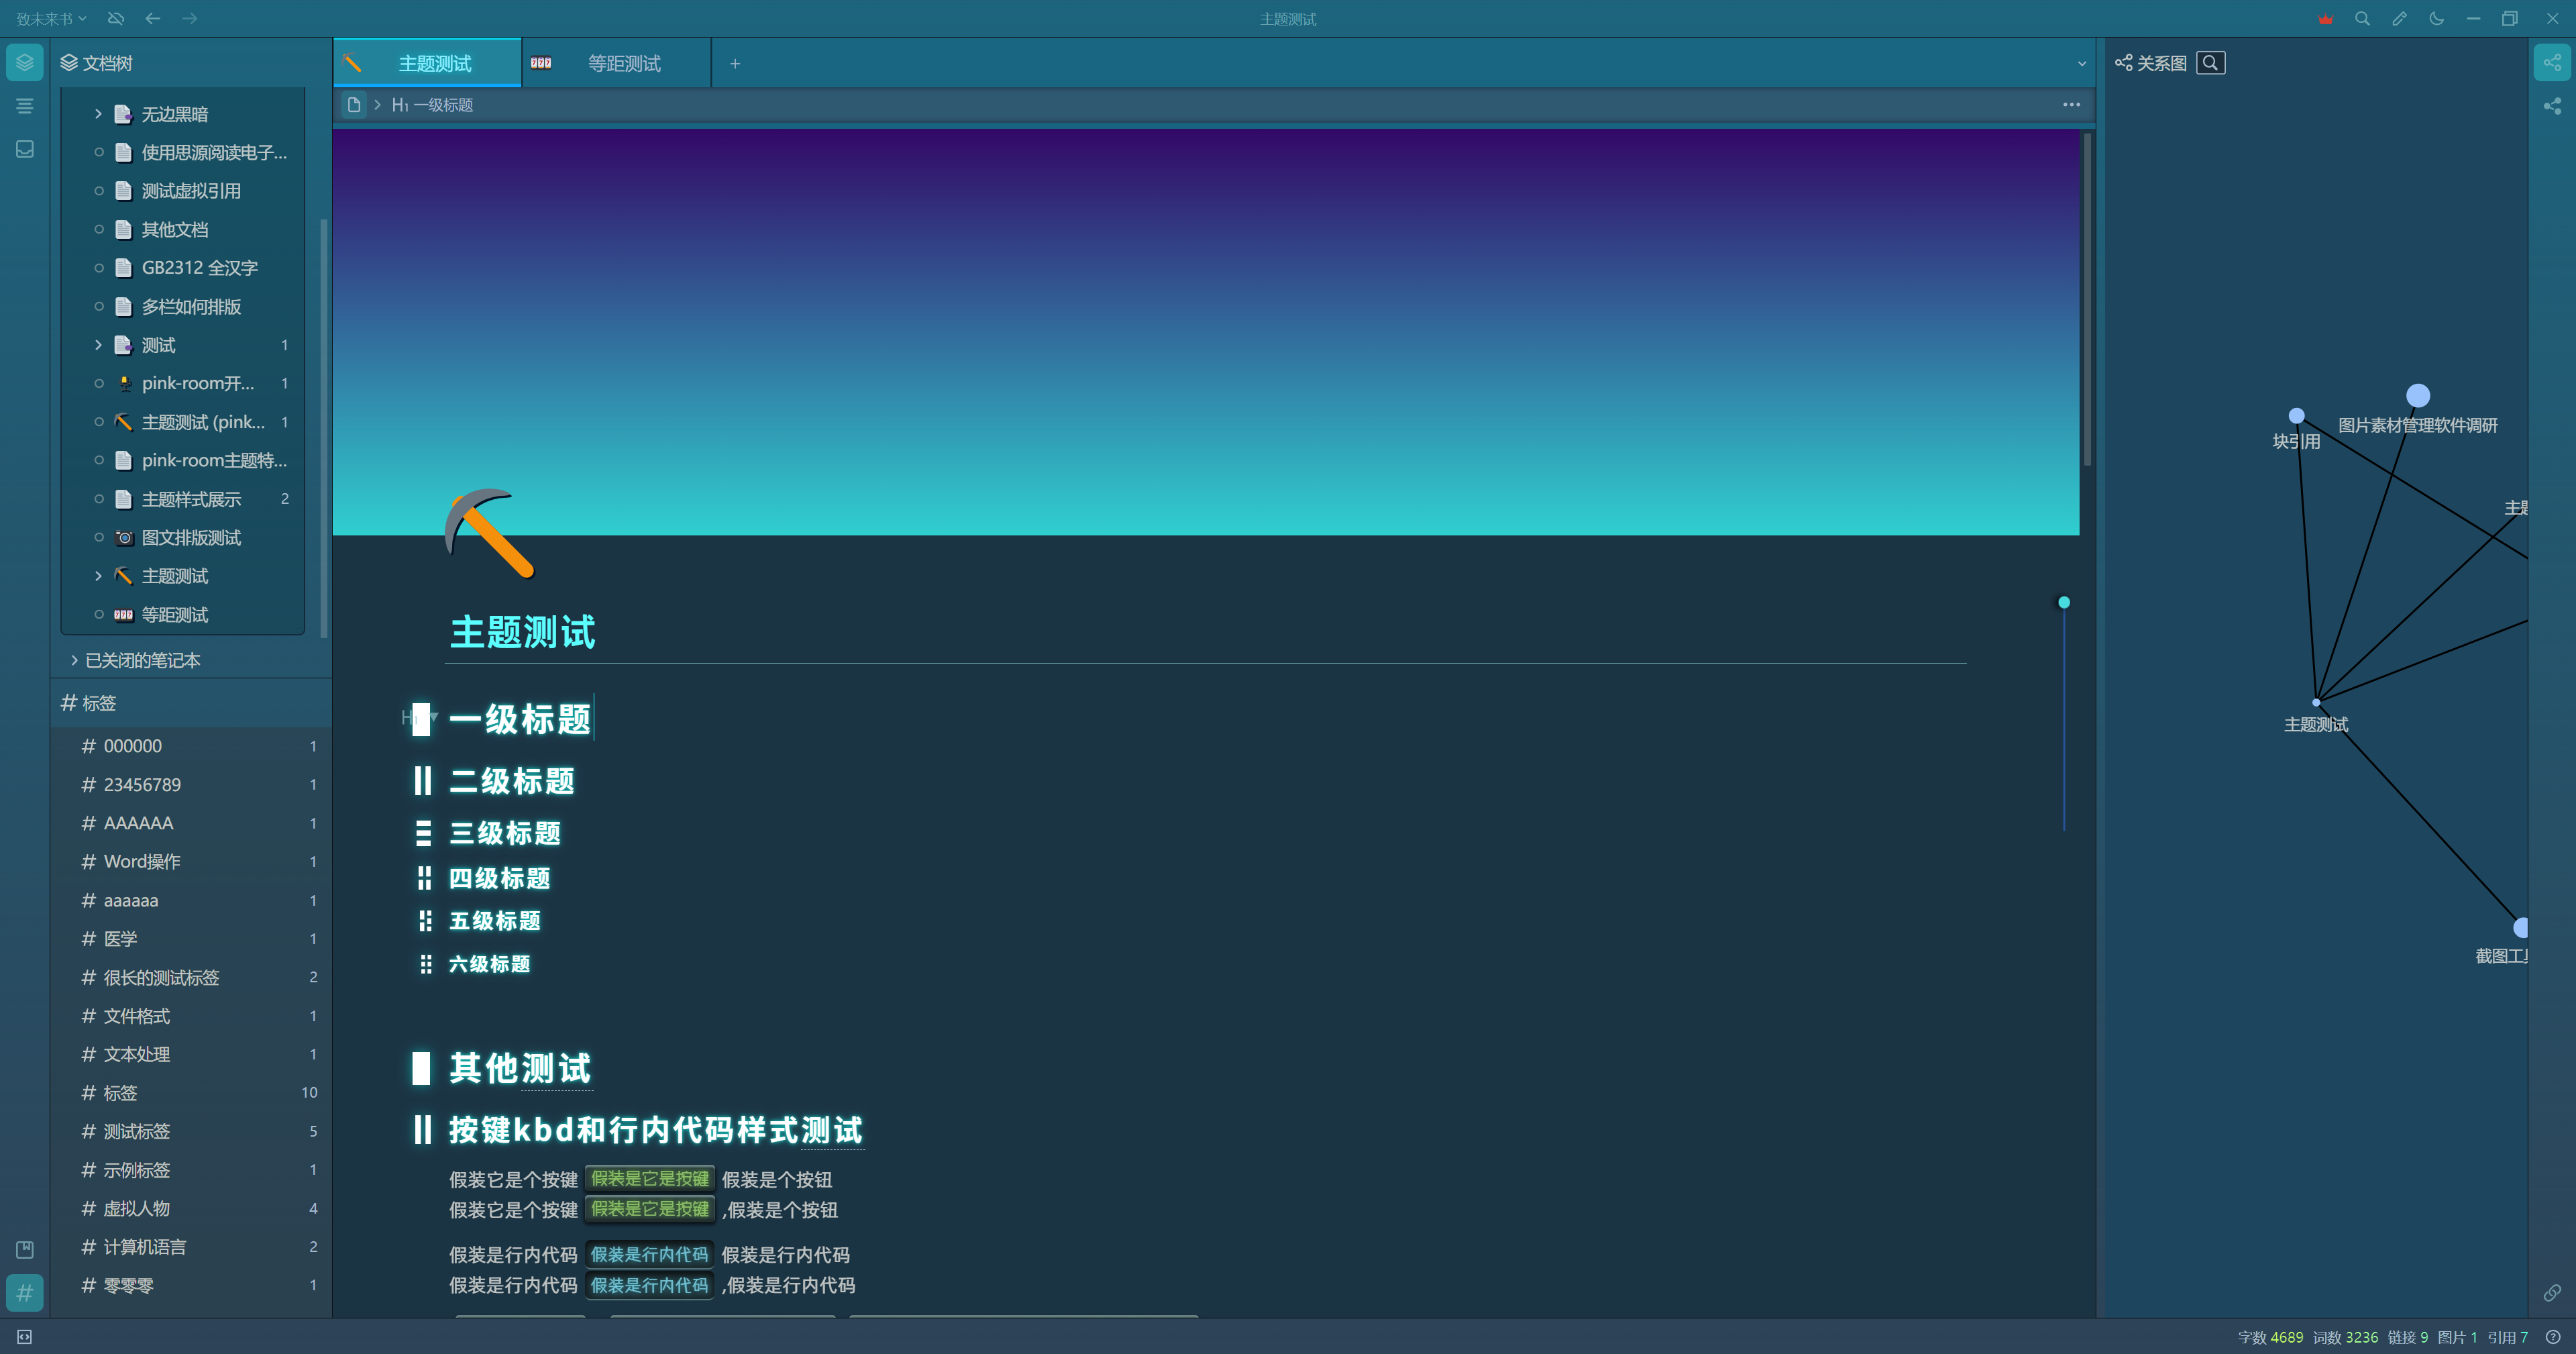Click the search icon beside 关系图 title
The image size is (2576, 1354).
coord(2210,63)
